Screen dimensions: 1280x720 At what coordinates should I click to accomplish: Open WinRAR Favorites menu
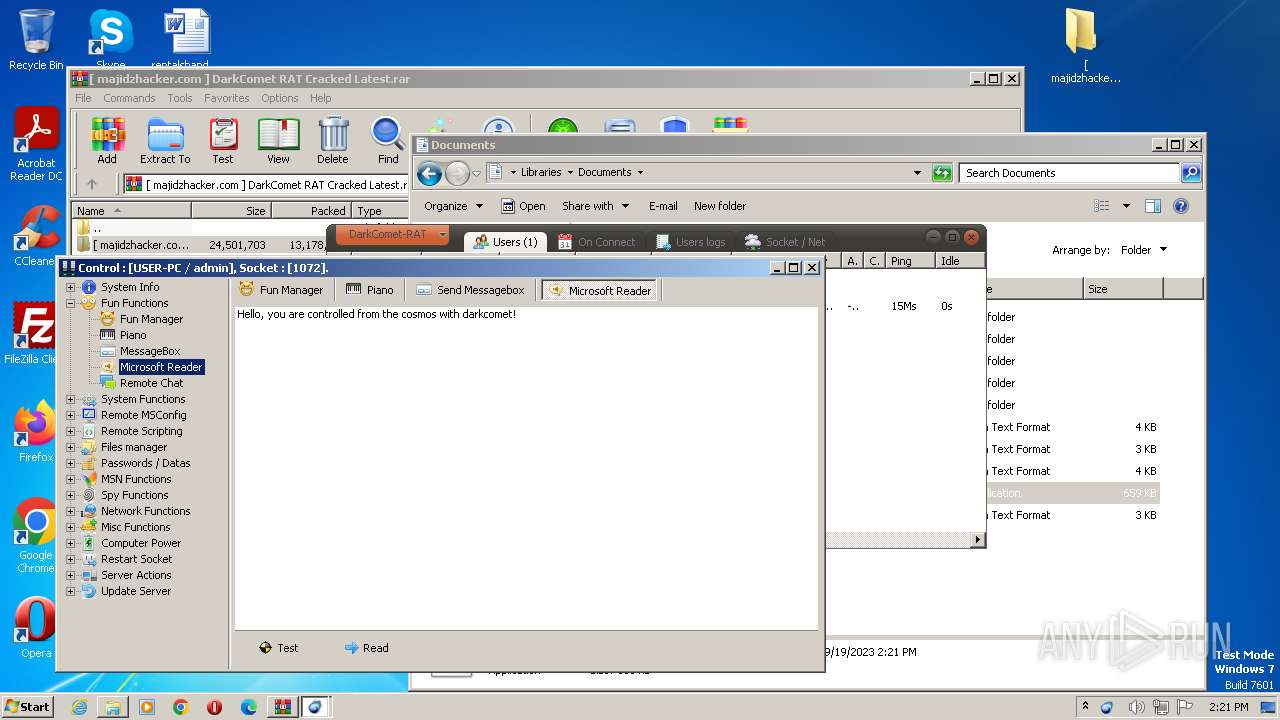(227, 98)
